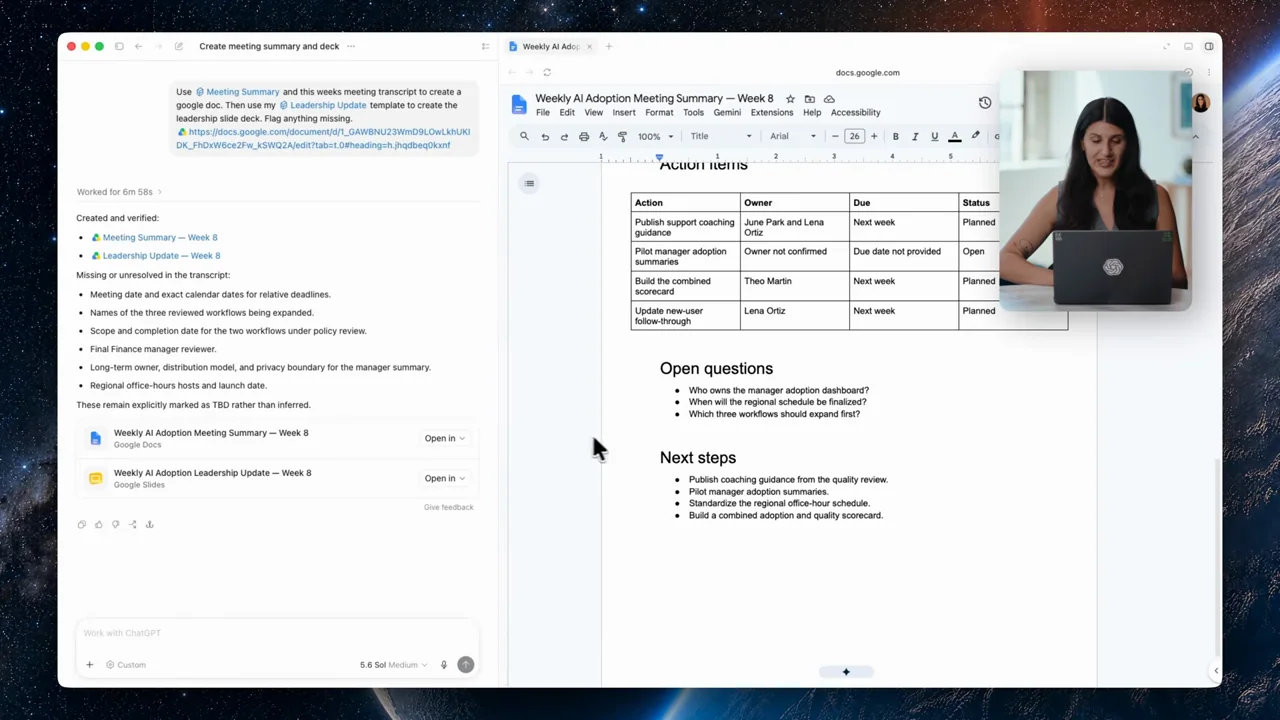Screen dimensions: 1280x720
Task: Open the File menu
Action: tap(543, 113)
